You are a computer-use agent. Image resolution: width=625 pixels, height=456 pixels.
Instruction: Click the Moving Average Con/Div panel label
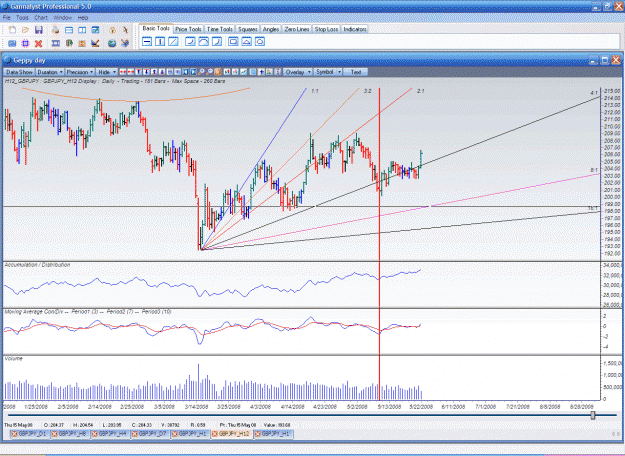[88, 312]
